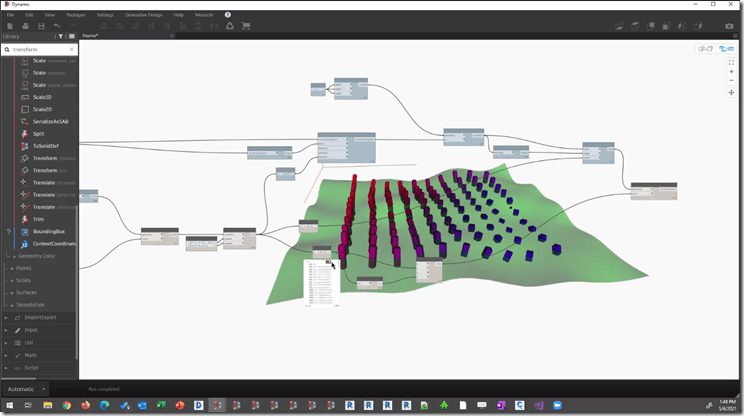Expand the Tessellation geometry subcategory
Image resolution: width=744 pixels, height=416 pixels.
[34, 304]
